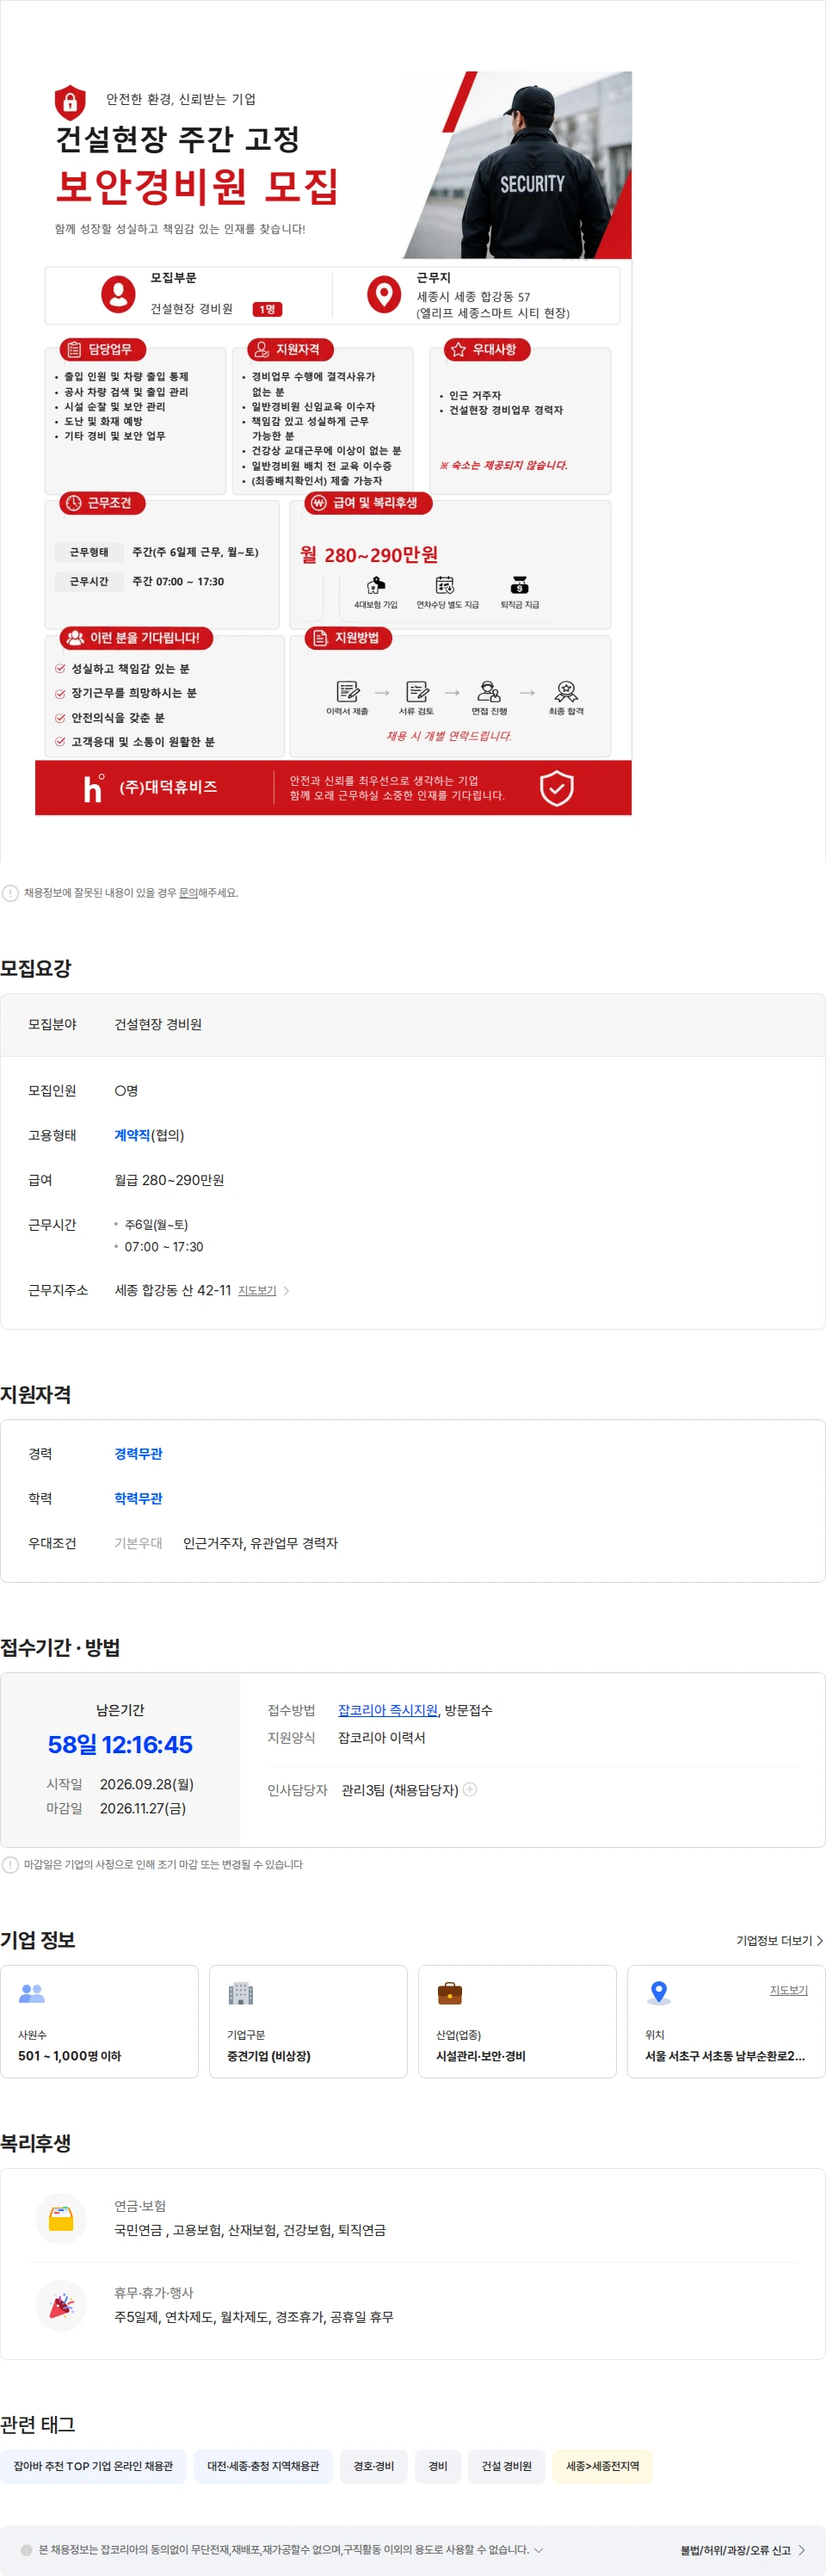Viewport: 826px width, 2576px height.
Task: Click 중견기업 (비상장) company type text
Action: (269, 2056)
